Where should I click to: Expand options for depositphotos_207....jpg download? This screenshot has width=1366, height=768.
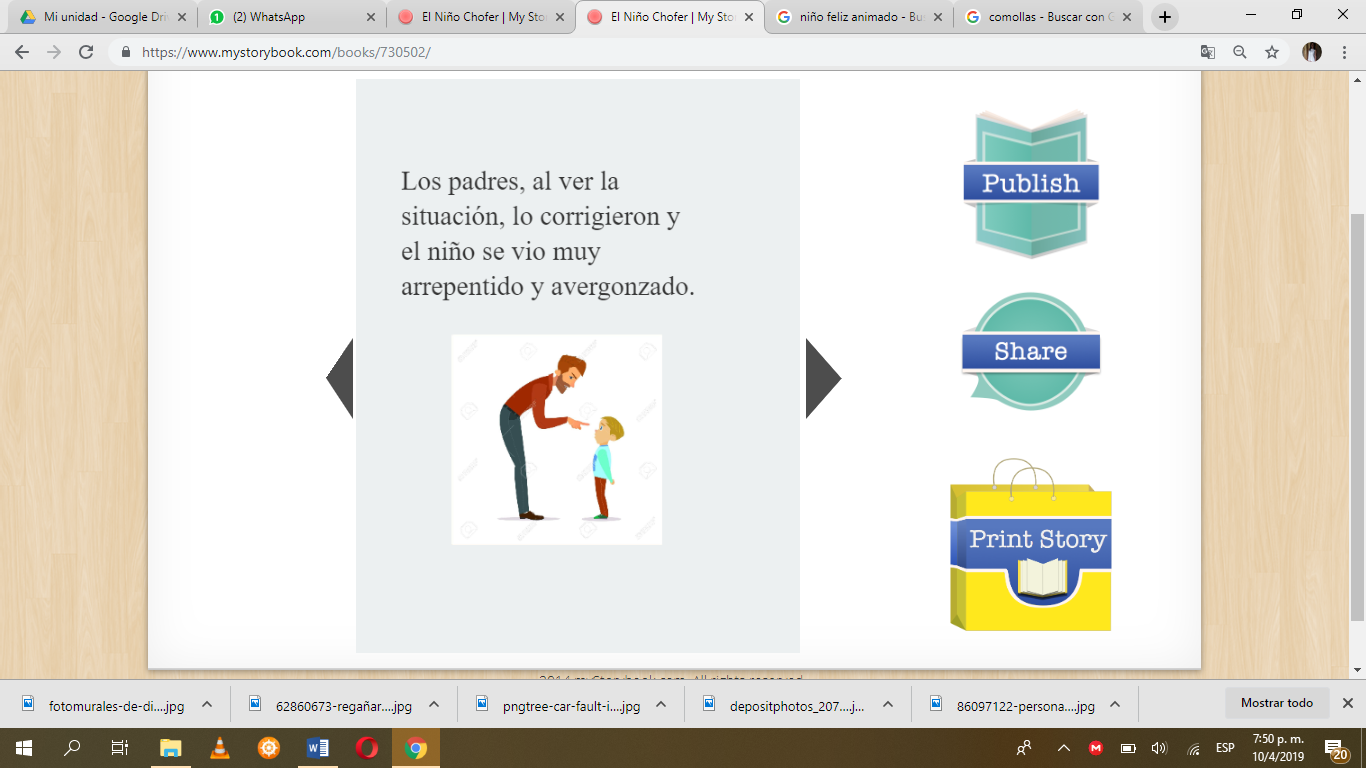pyautogui.click(x=888, y=704)
